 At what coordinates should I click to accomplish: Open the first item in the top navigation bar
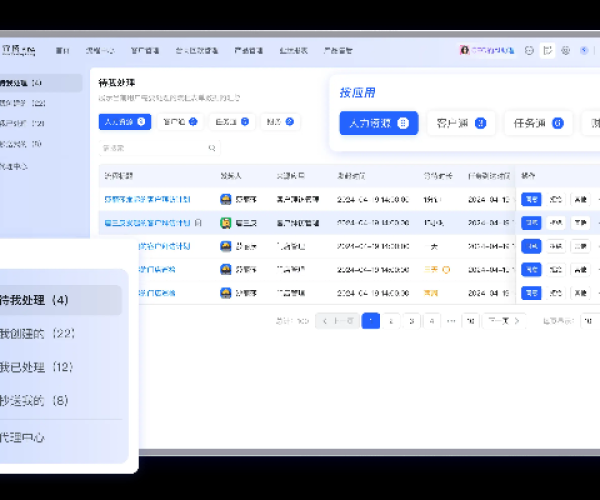62,50
